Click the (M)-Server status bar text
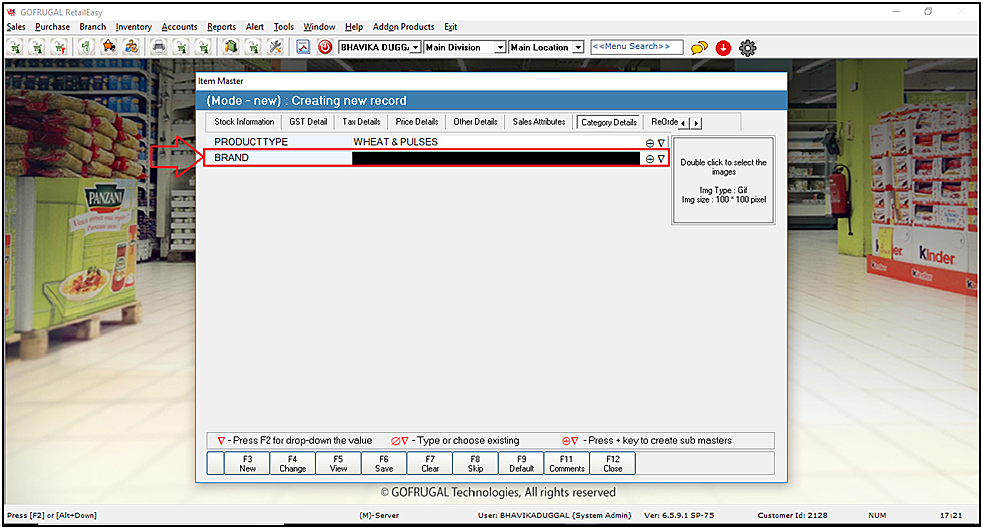Screen dimensions: 983x529 click(379, 516)
